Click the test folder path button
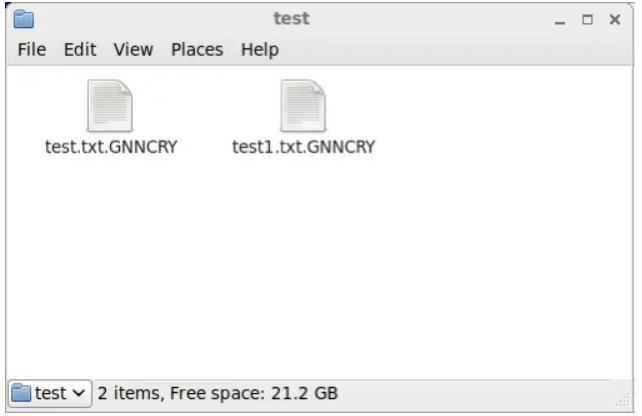 [x=50, y=393]
